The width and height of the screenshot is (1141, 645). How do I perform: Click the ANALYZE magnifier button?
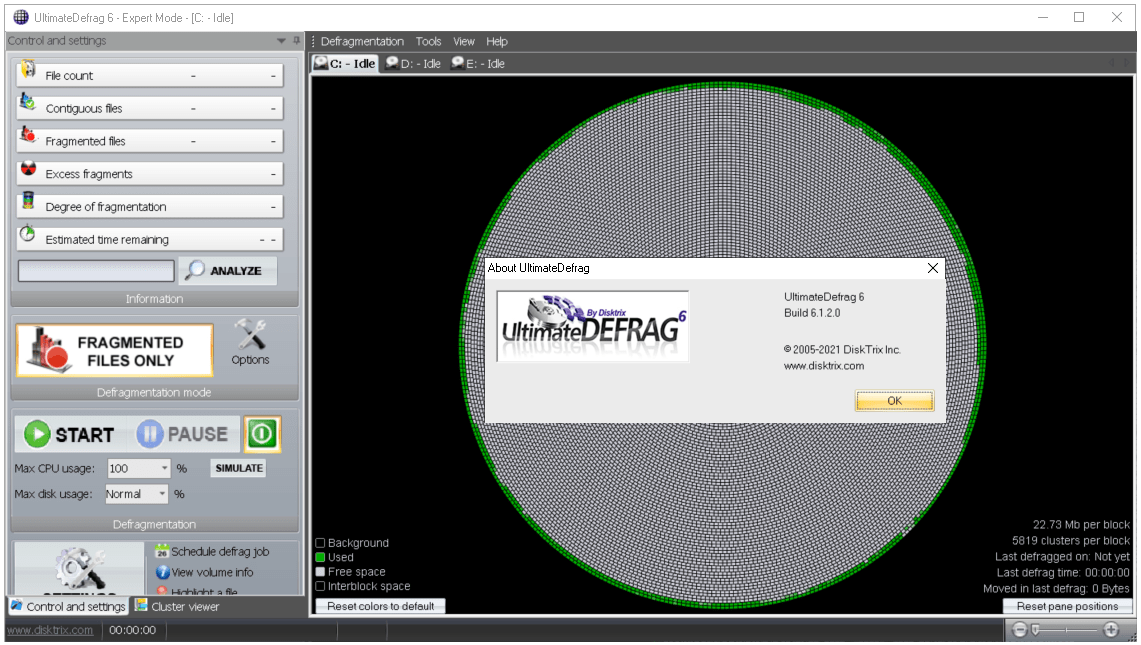click(228, 271)
